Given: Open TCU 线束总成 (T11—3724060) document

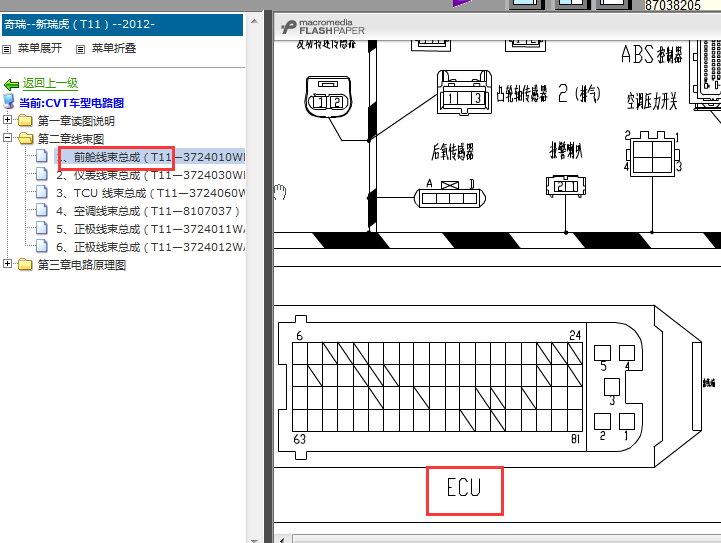Looking at the screenshot, I should [150, 193].
